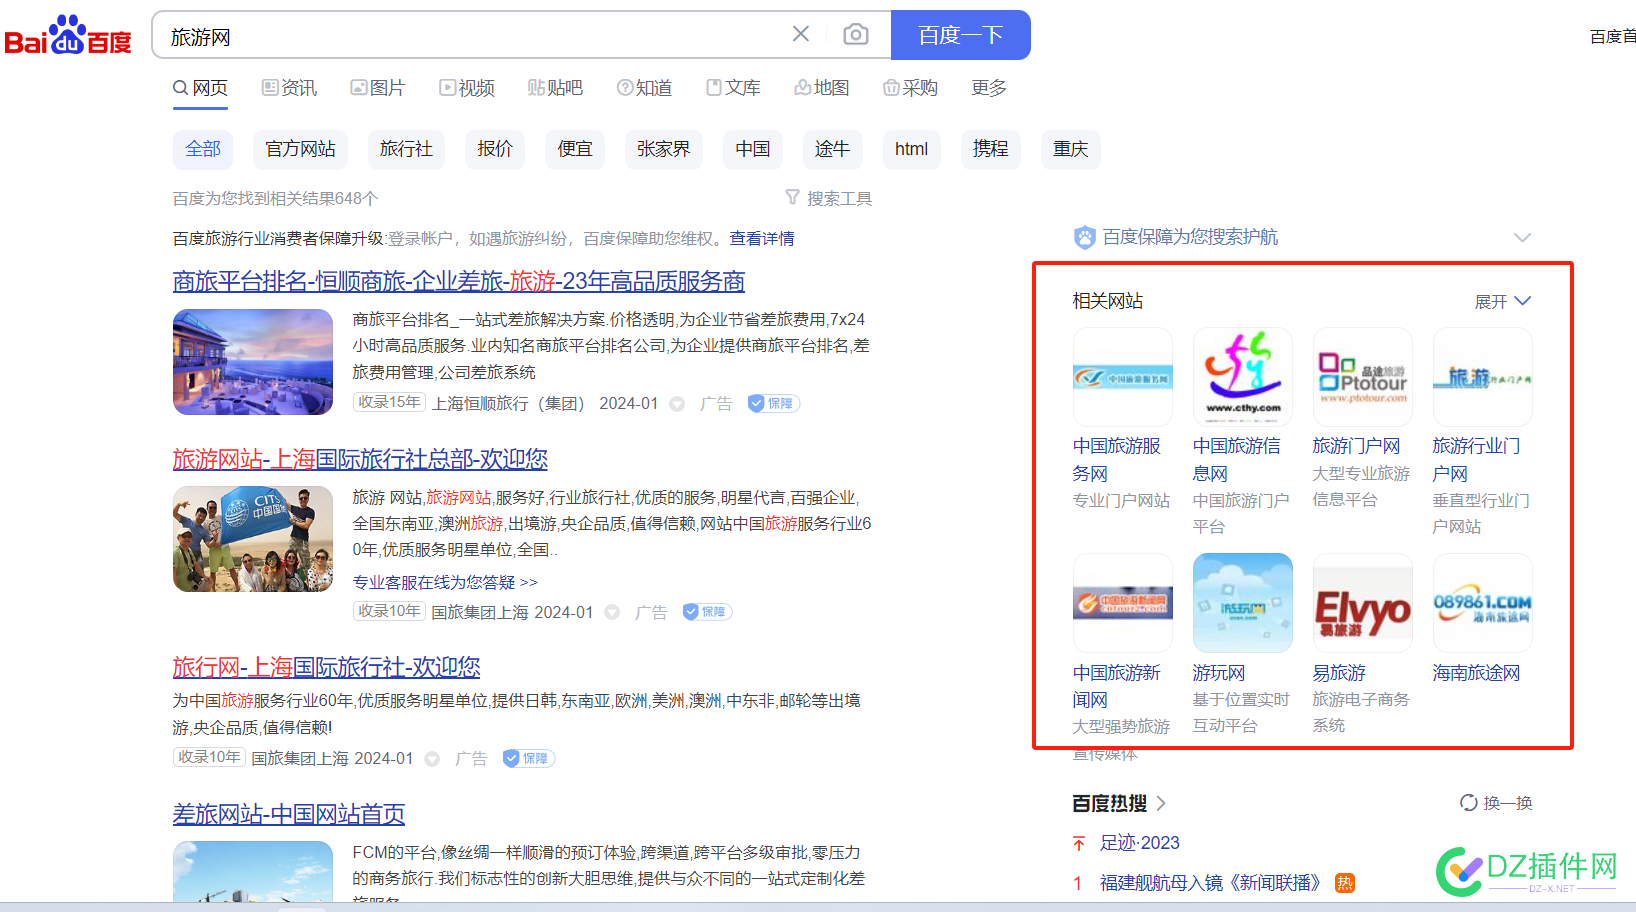Viewport: 1636px width, 912px height.
Task: Refresh hot searches with 换一换
Action: click(1496, 803)
